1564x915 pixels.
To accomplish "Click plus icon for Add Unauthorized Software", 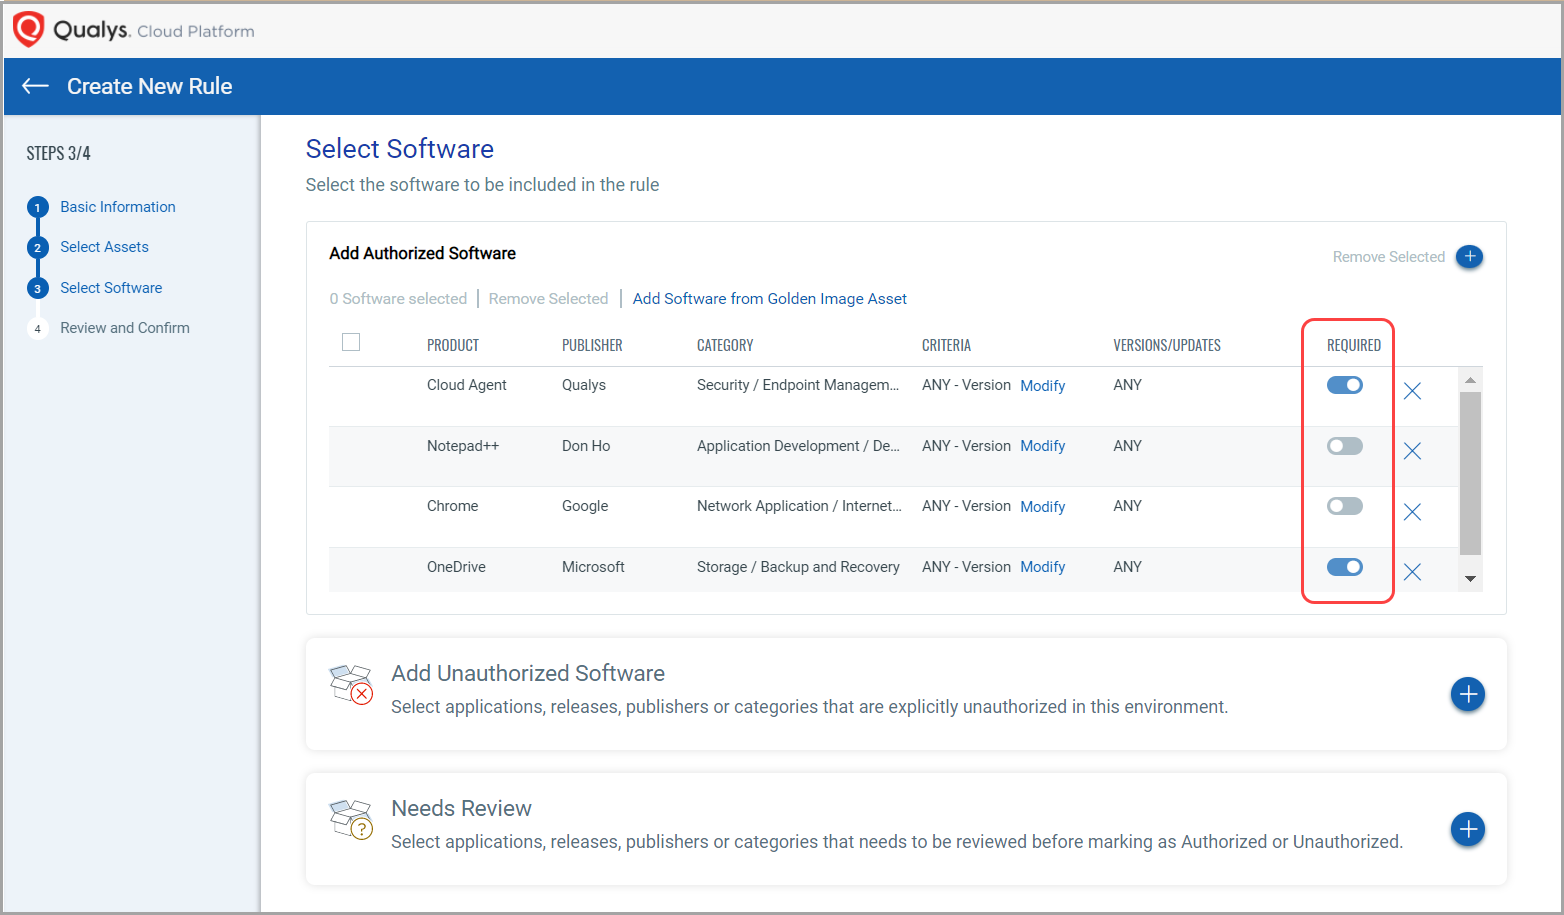I will point(1468,694).
